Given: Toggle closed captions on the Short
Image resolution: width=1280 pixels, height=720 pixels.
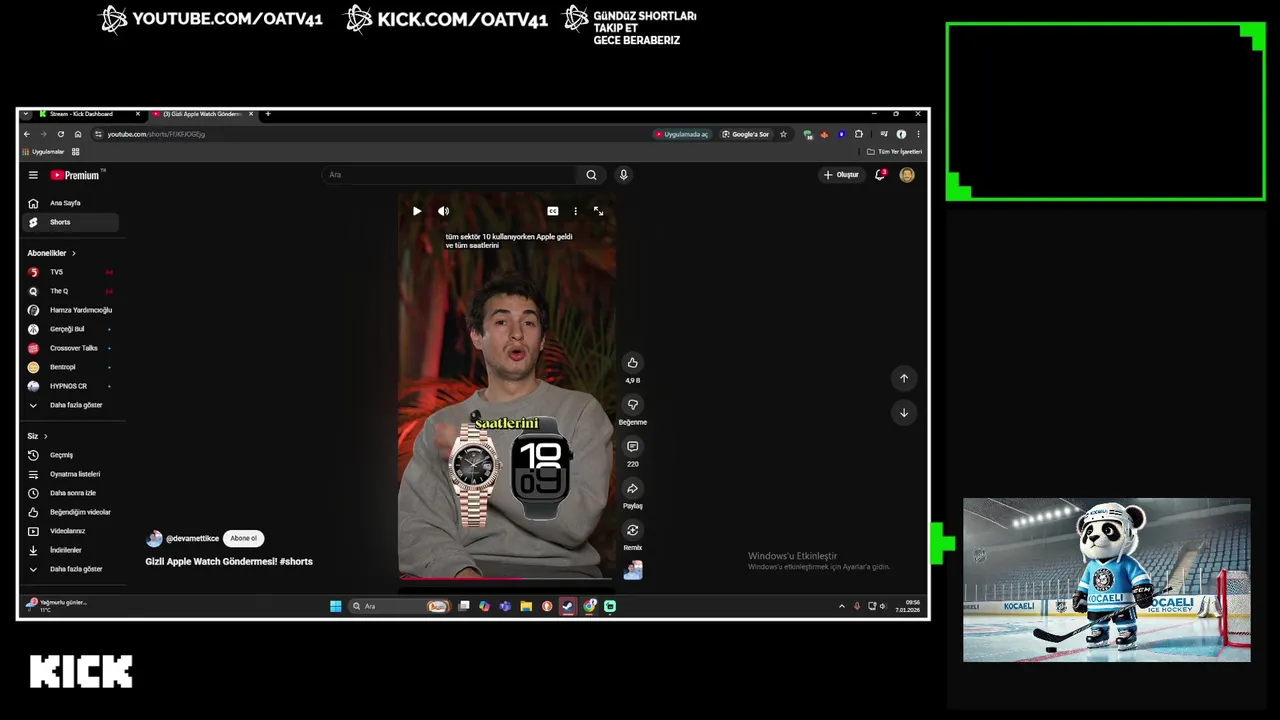Looking at the screenshot, I should tap(552, 211).
